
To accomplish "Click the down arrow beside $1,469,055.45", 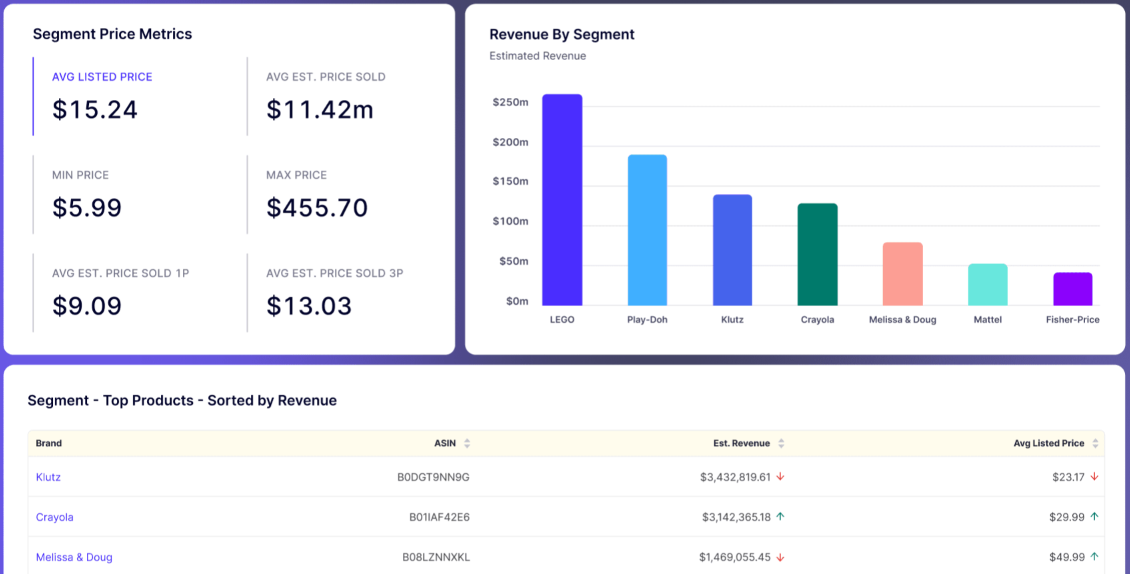I will [x=780, y=557].
